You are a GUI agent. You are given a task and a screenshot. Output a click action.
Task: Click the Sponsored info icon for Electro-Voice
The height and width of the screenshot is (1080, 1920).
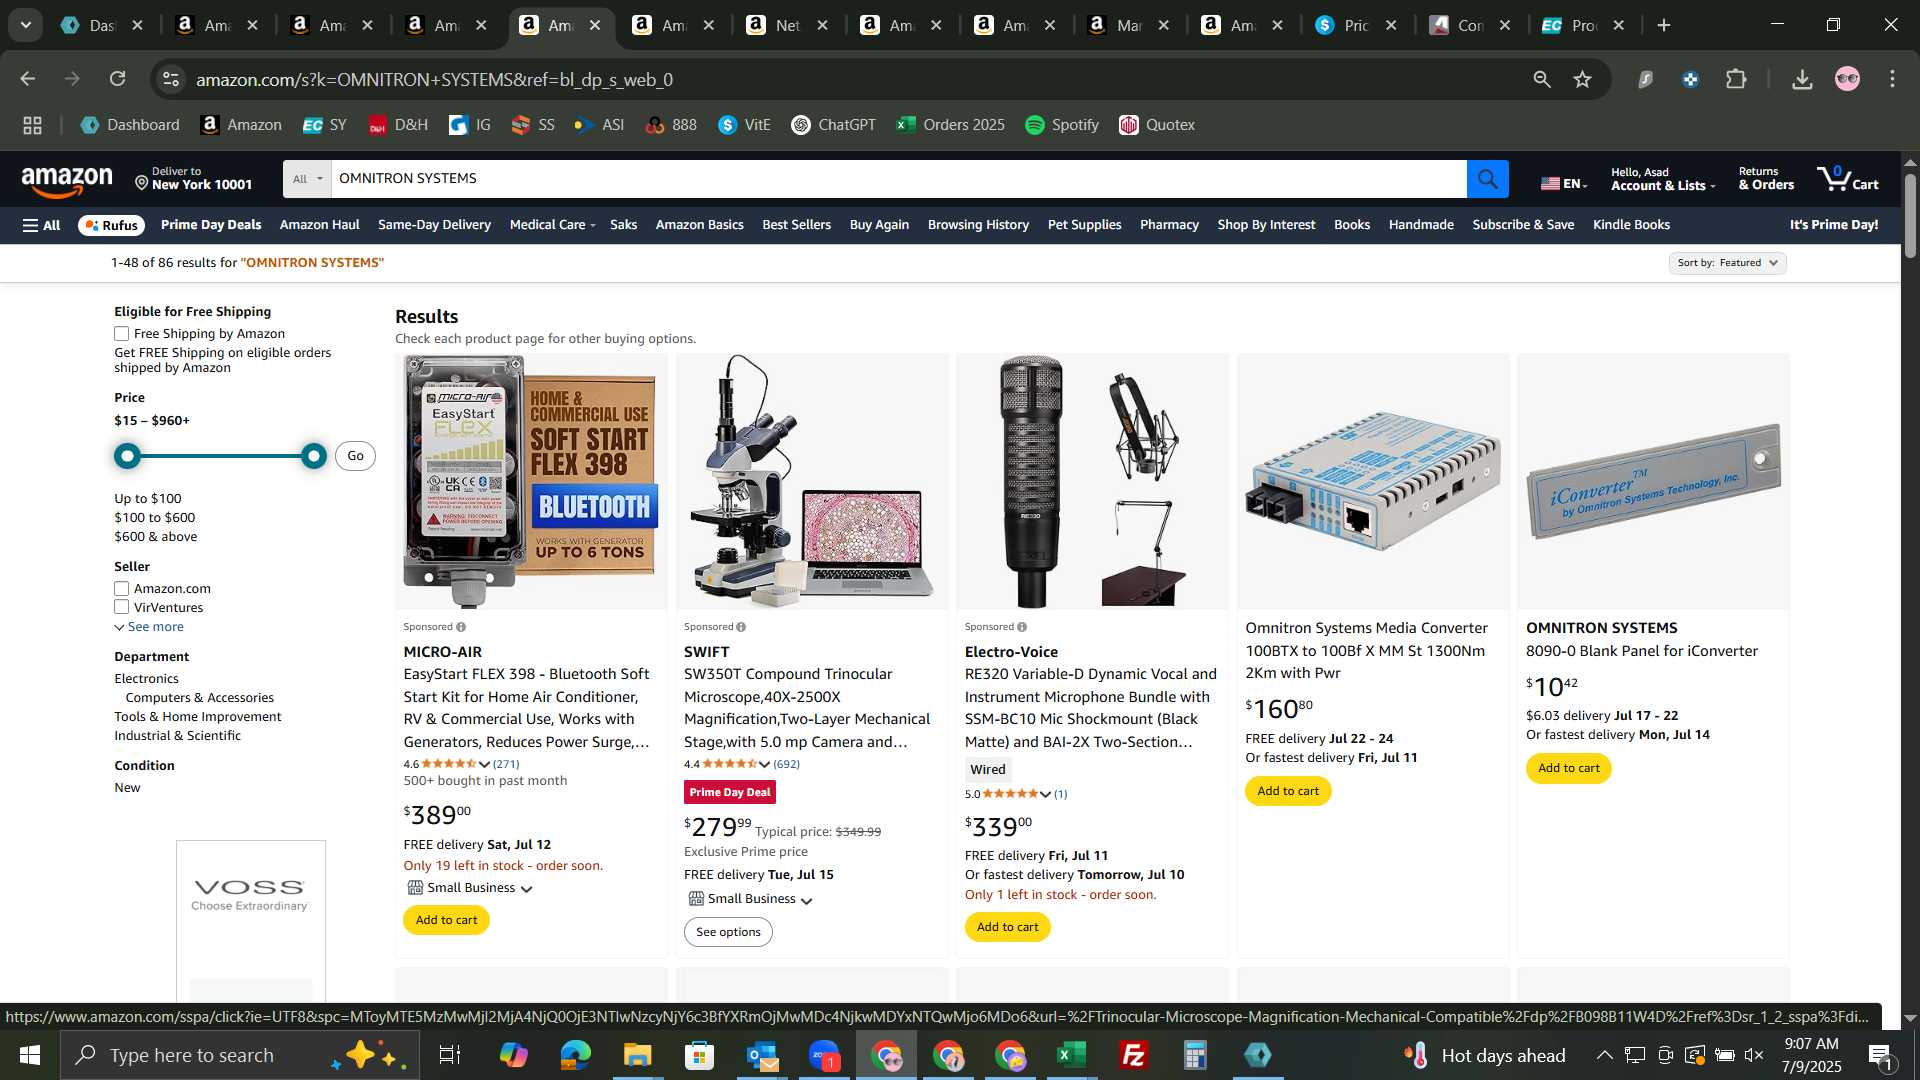tap(1022, 627)
